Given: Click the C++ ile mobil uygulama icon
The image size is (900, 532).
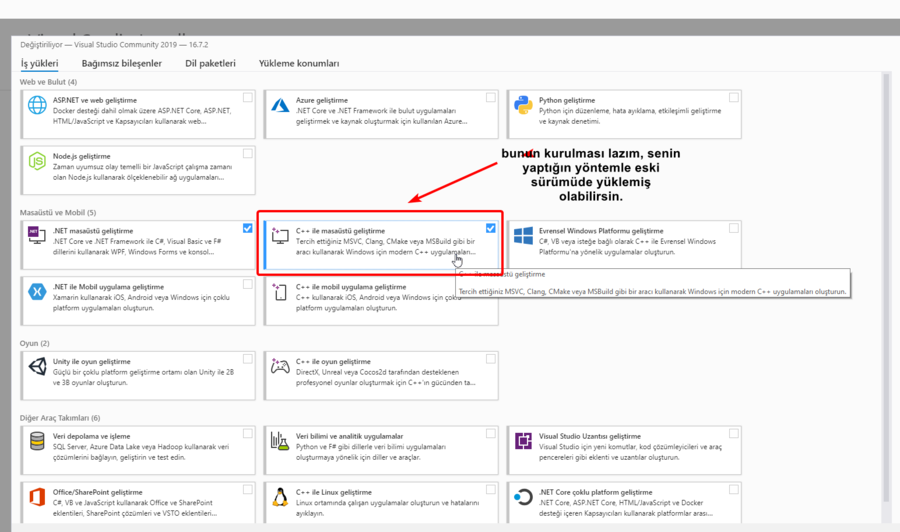Looking at the screenshot, I should [280, 292].
